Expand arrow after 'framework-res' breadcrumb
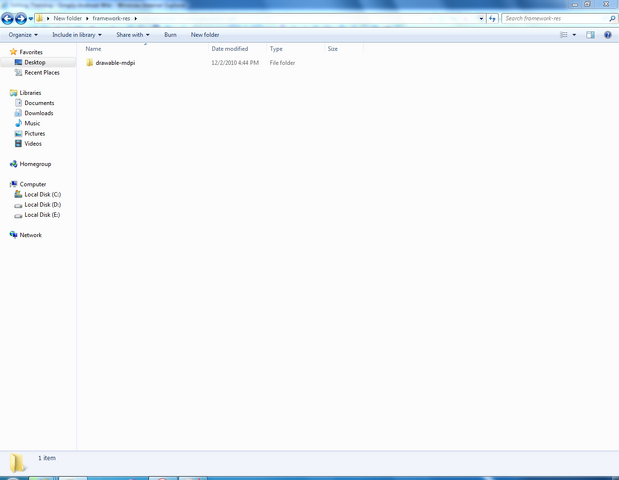This screenshot has width=619, height=480. 135,19
